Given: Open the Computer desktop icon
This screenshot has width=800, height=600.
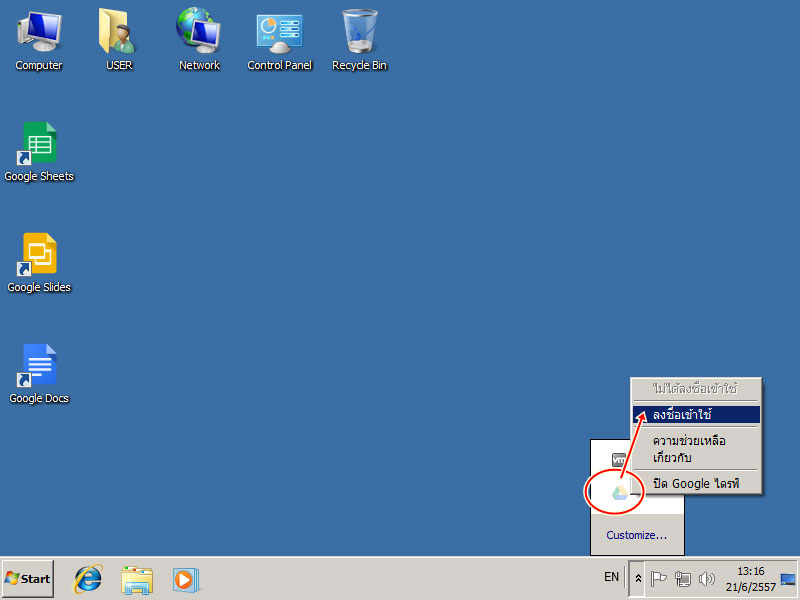Looking at the screenshot, I should coord(39,40).
